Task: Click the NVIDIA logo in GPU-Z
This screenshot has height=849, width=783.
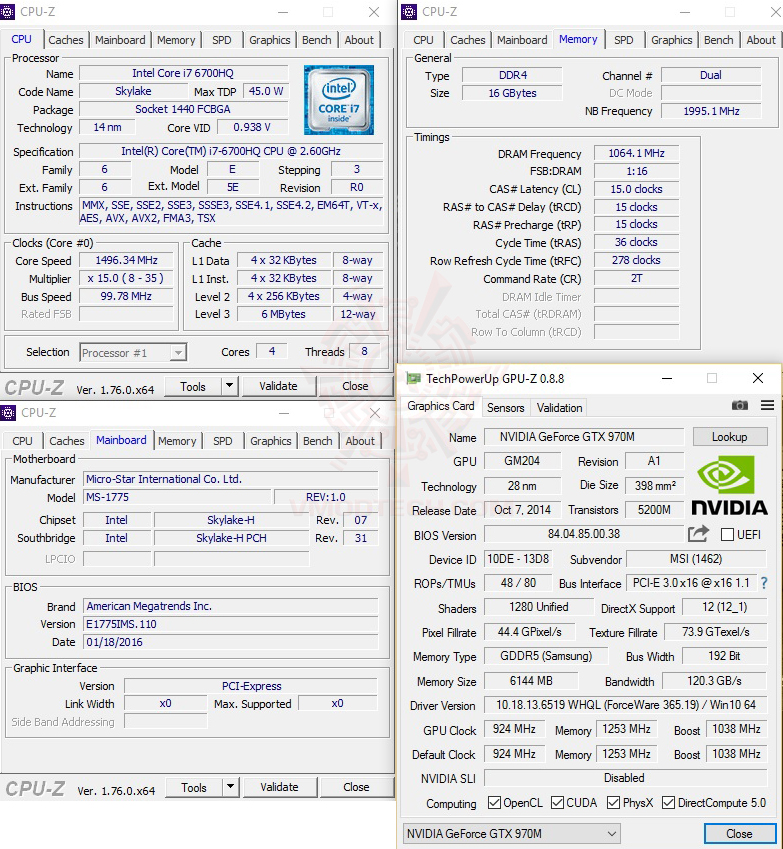Action: (729, 485)
